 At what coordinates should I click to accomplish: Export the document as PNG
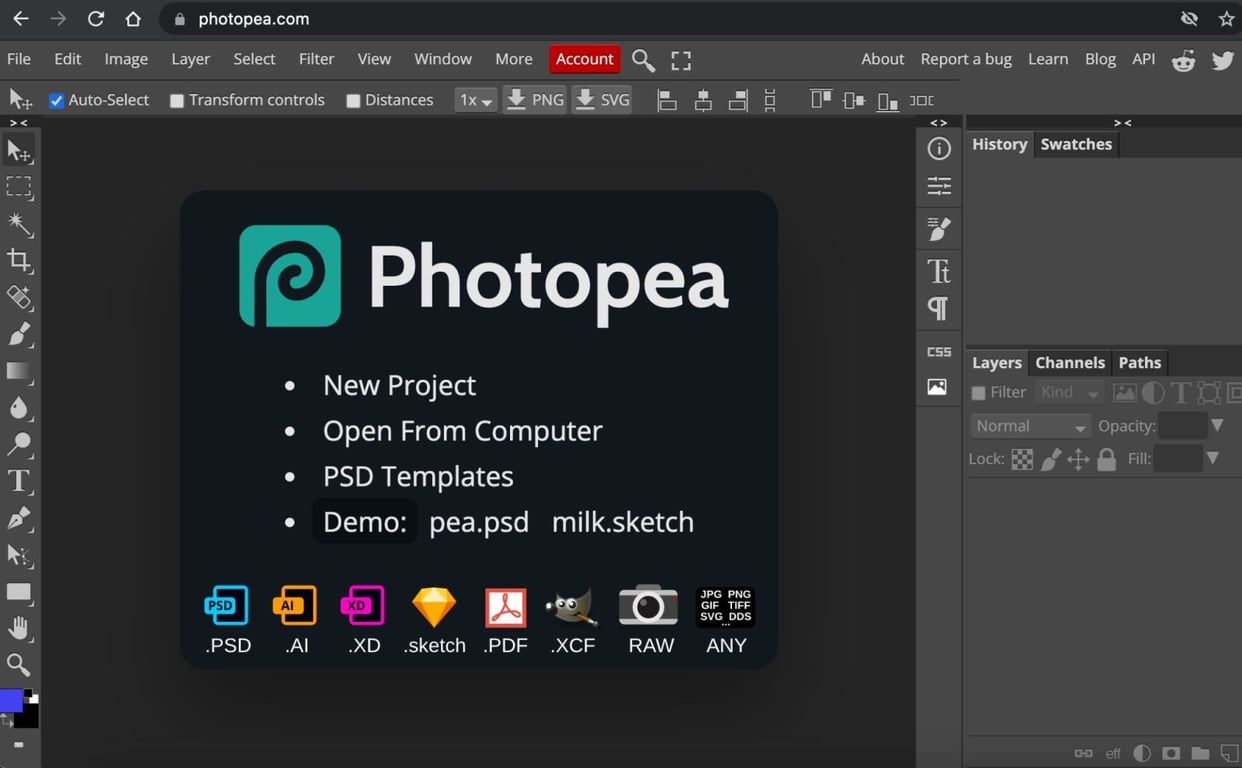click(x=534, y=99)
